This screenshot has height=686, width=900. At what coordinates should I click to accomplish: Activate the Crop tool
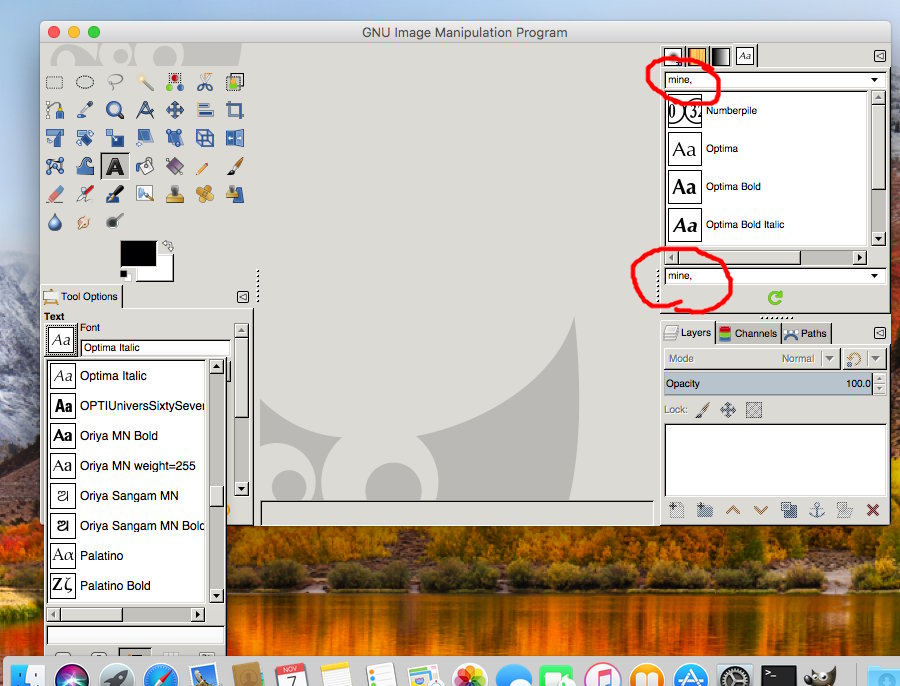point(235,110)
